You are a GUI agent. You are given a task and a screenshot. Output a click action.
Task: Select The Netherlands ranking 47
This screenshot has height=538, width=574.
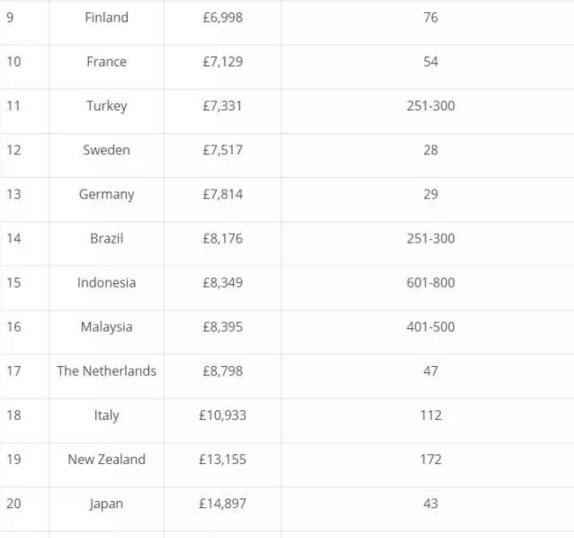[x=430, y=371]
